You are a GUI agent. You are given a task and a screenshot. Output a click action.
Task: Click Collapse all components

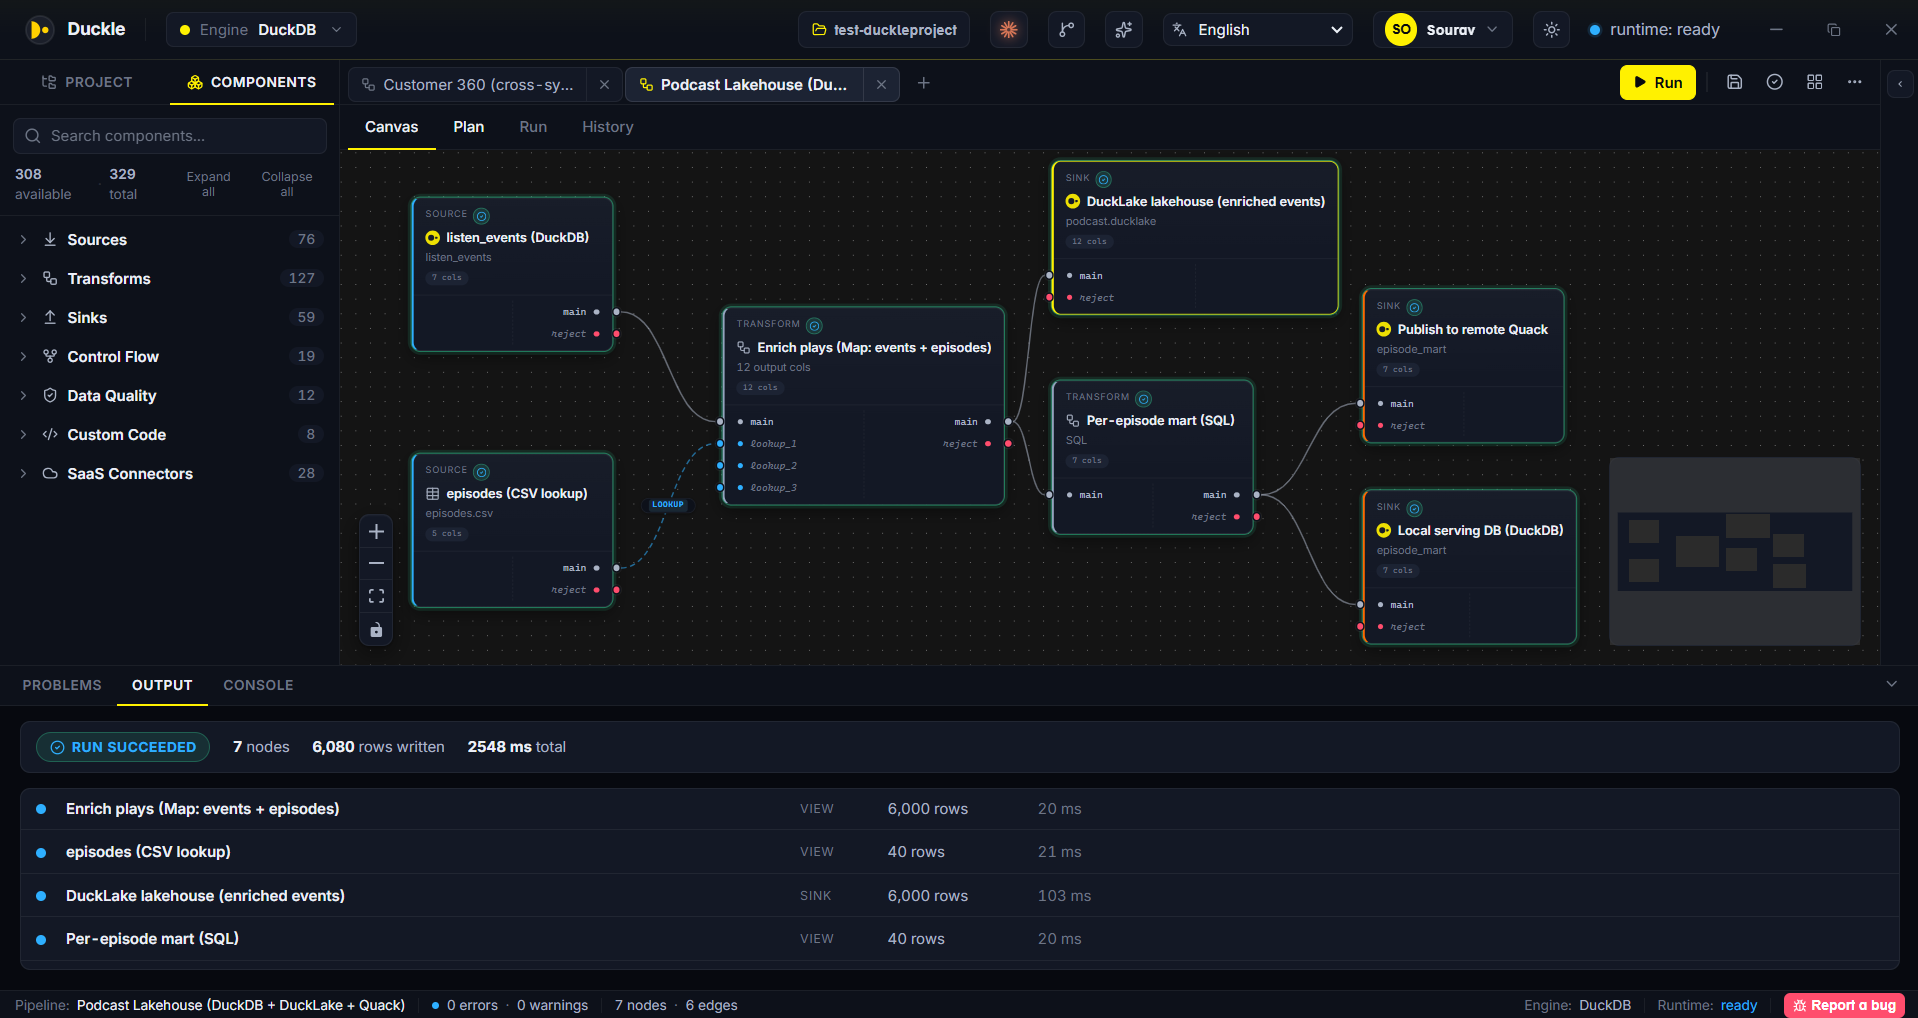[x=287, y=184]
